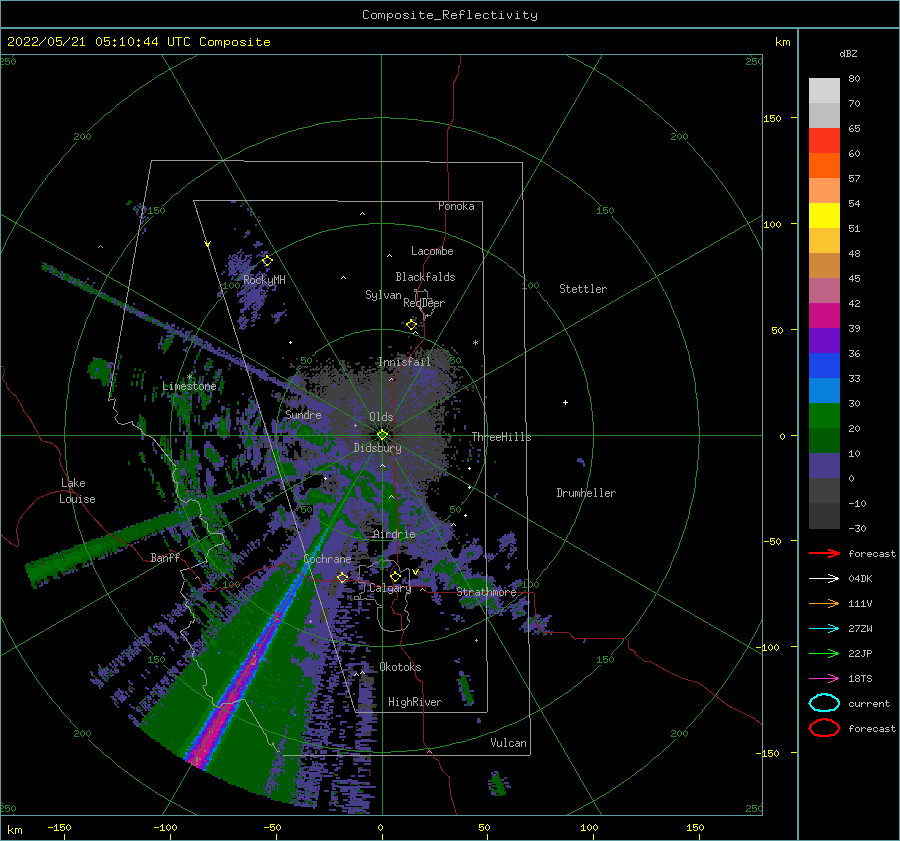
Task: Click the magenta 18TS arrow legend icon
Action: pyautogui.click(x=824, y=679)
